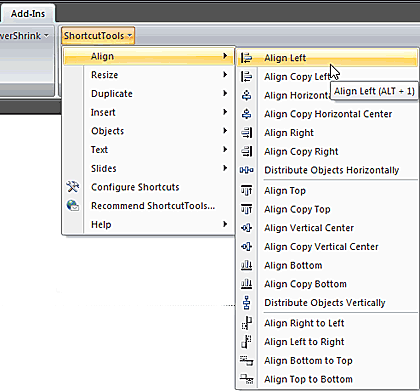Open the ShortcutTools dropdown menu

tap(98, 36)
